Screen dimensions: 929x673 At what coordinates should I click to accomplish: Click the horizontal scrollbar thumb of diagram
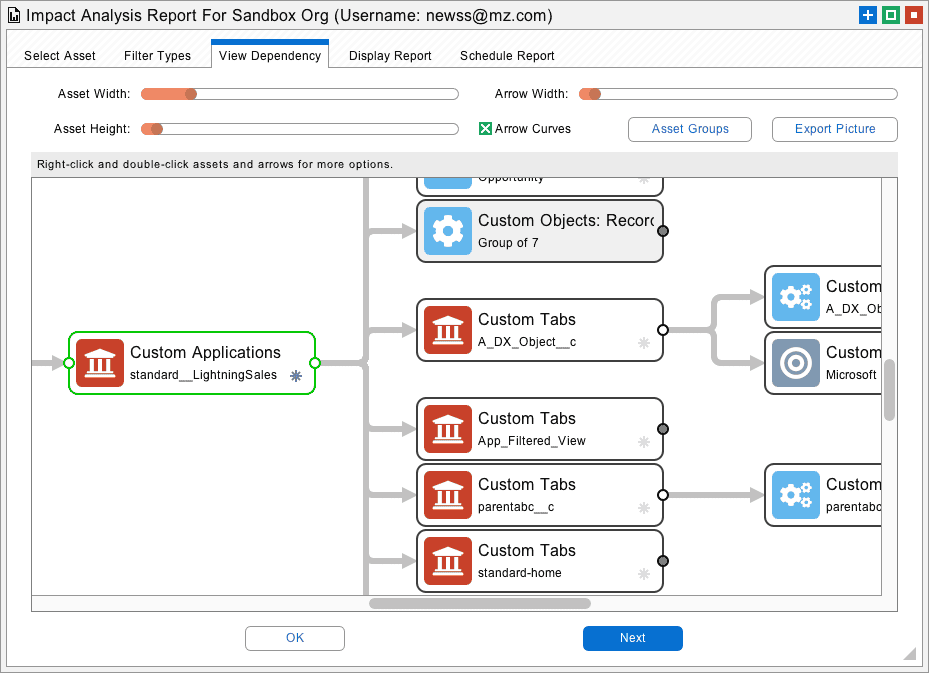pos(480,604)
